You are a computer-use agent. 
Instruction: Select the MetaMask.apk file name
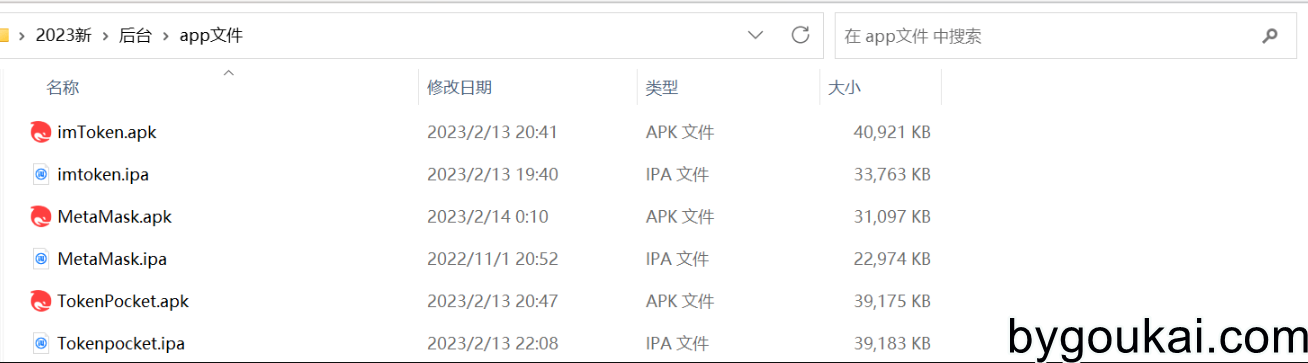(x=115, y=217)
